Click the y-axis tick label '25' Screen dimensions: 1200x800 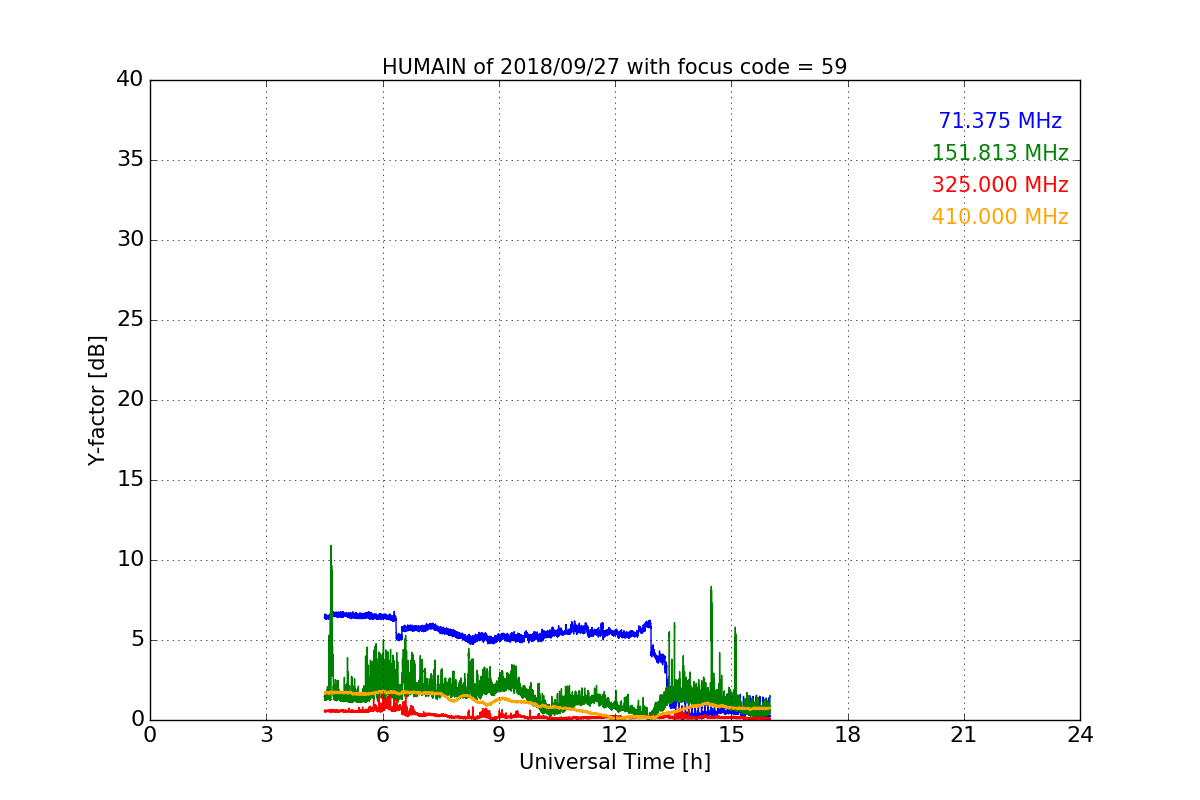point(130,320)
